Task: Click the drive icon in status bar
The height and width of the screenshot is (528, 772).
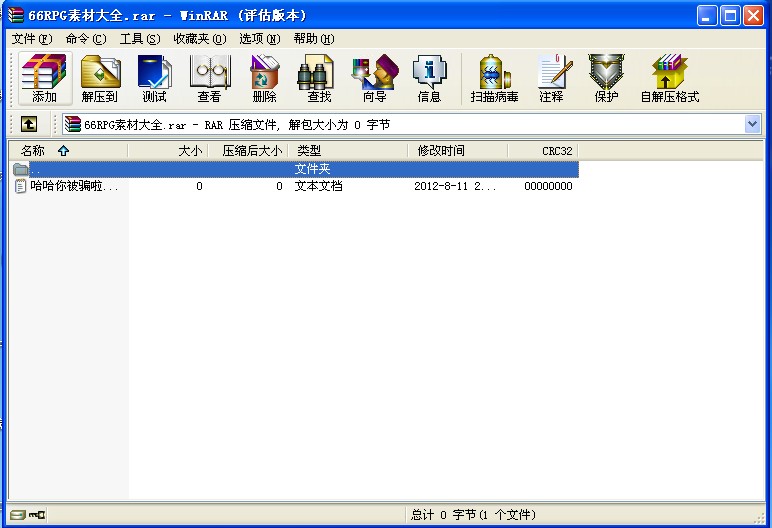Action: coord(18,515)
